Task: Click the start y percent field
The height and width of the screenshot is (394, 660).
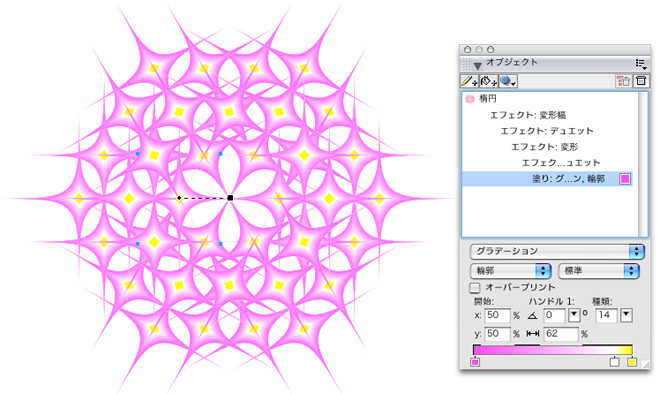Action: tap(497, 334)
